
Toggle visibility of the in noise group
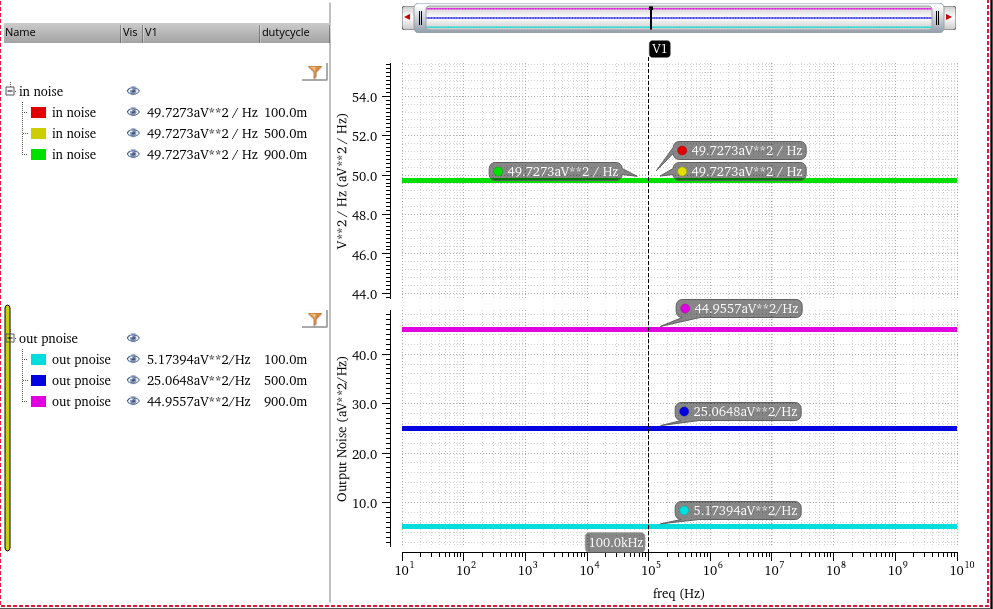click(133, 91)
